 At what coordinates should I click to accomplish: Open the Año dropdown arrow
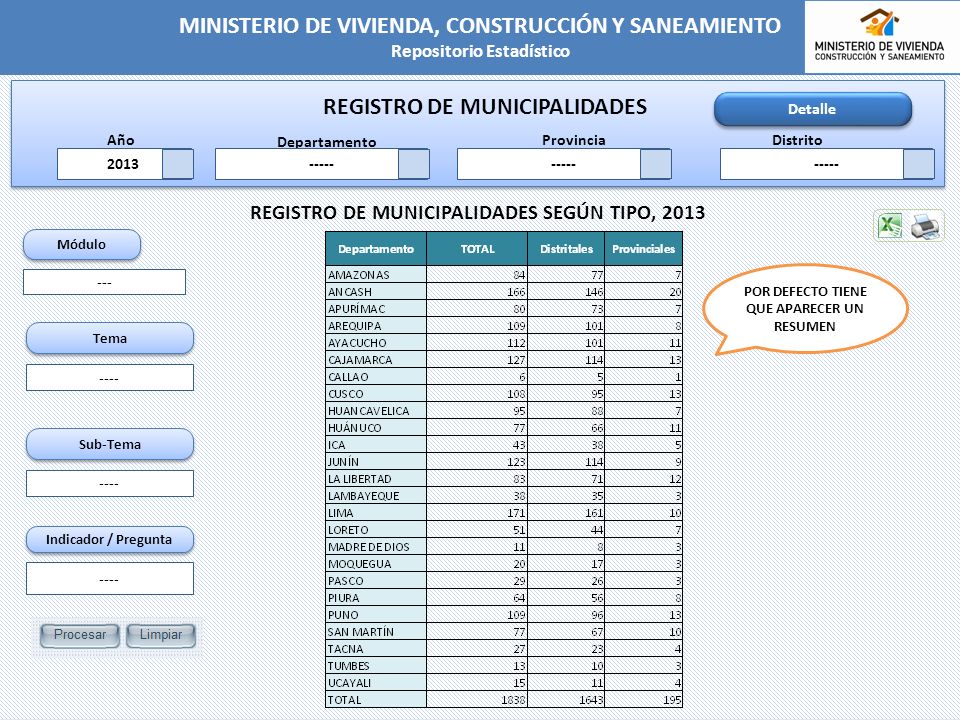click(178, 164)
